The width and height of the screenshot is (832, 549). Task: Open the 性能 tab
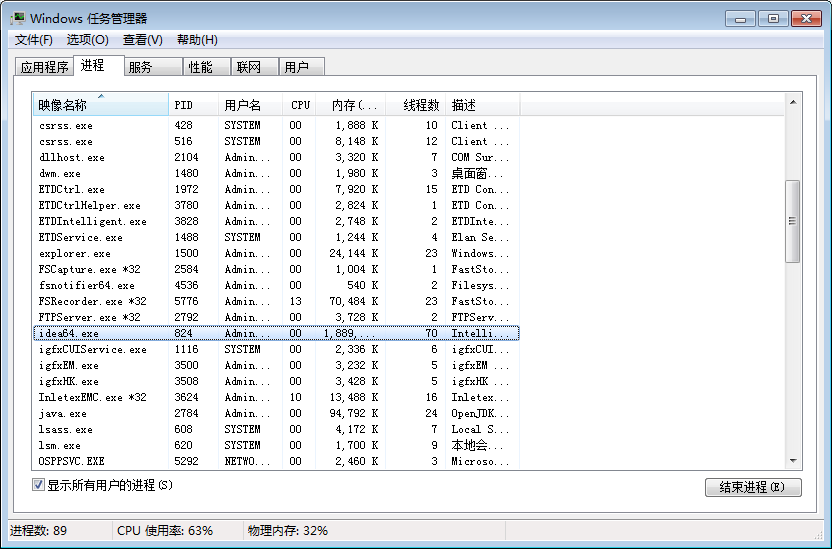207,67
